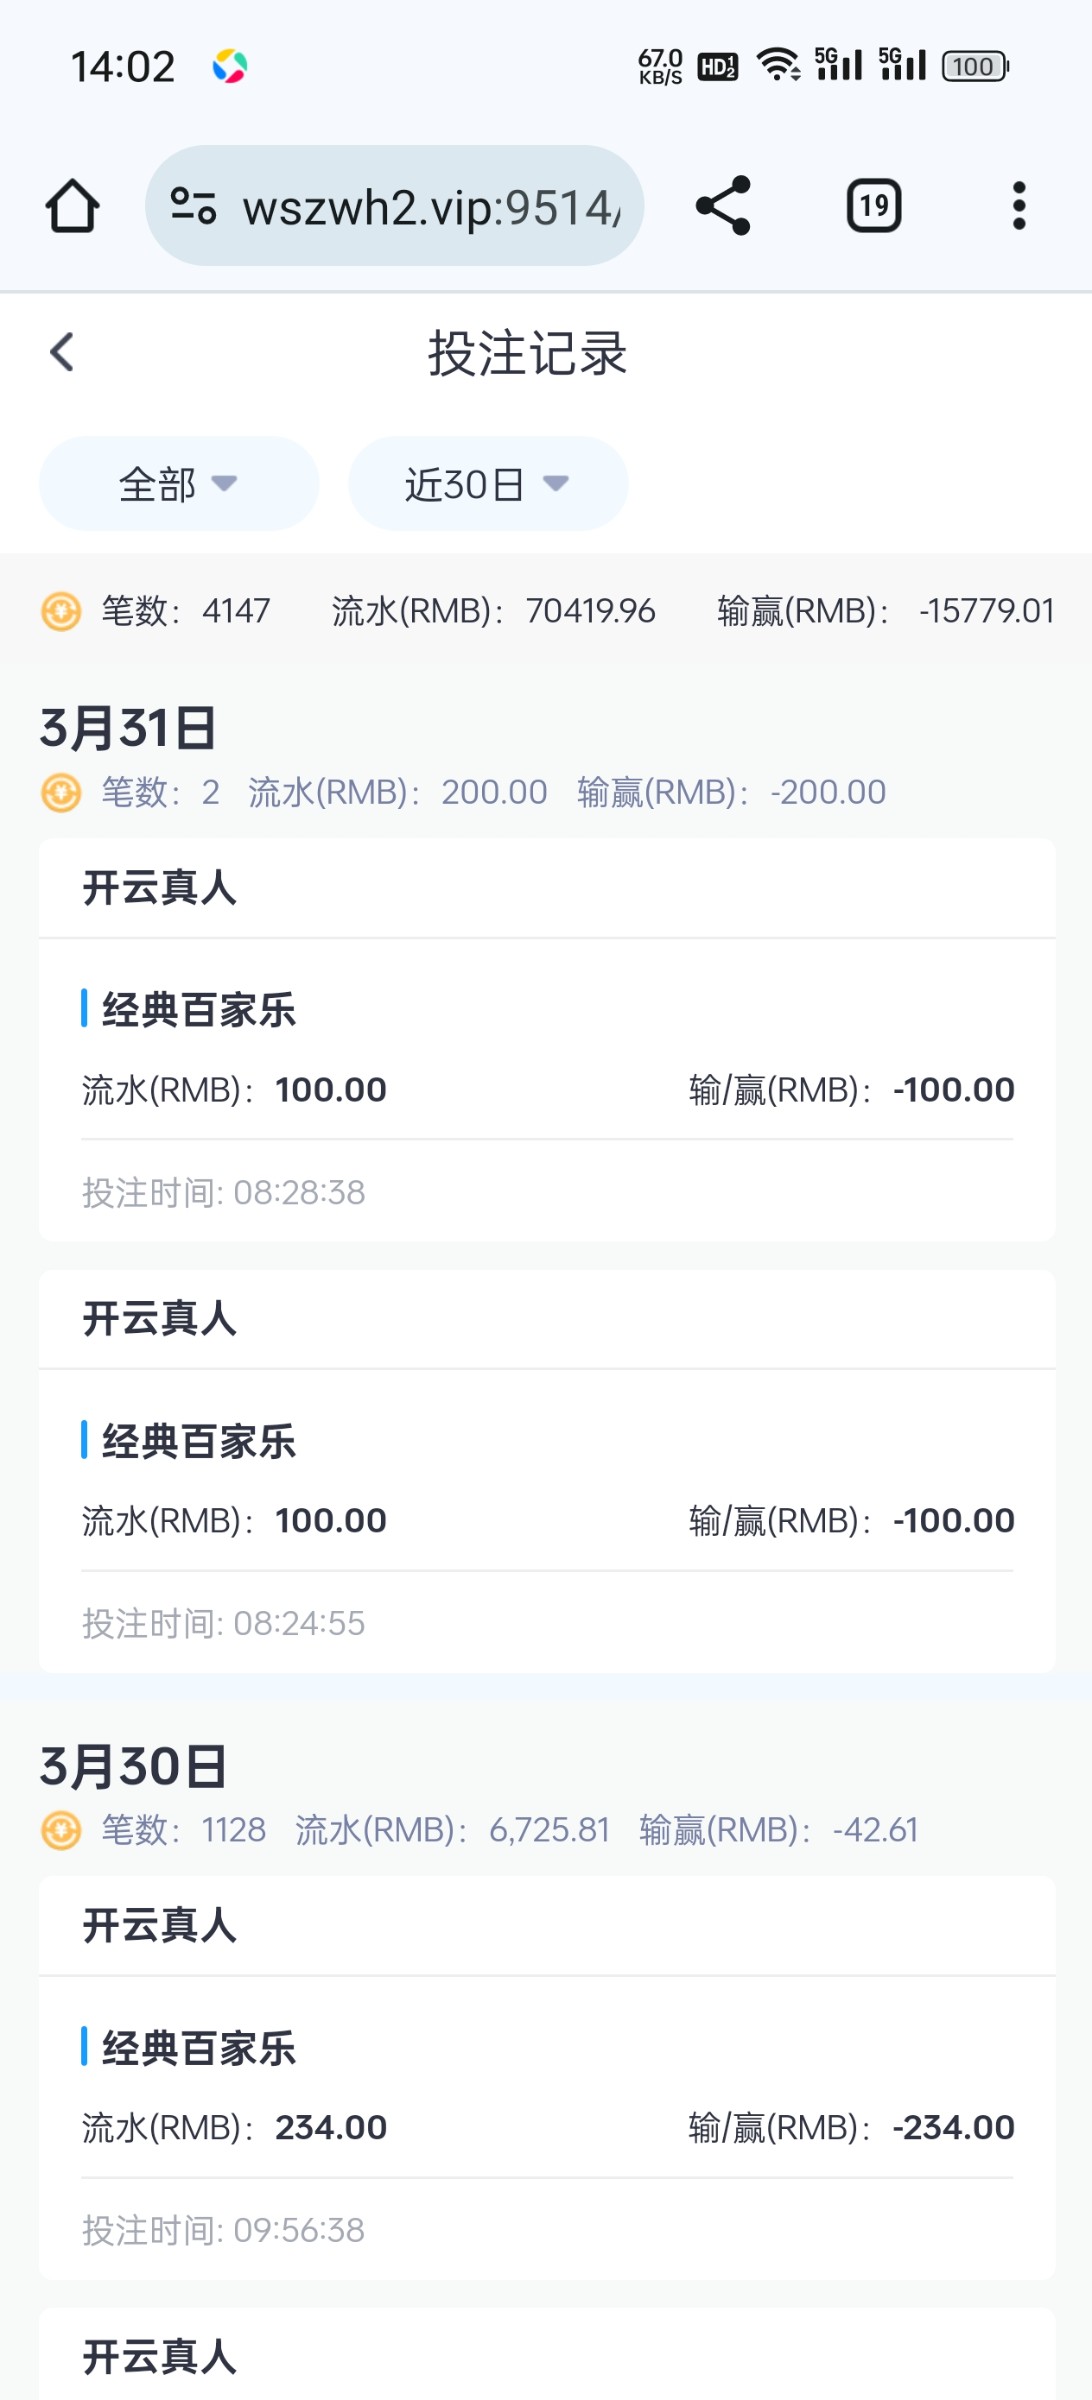Image resolution: width=1092 pixels, height=2400 pixels.
Task: Open the tab switcher showing 19 tabs
Action: [x=874, y=206]
